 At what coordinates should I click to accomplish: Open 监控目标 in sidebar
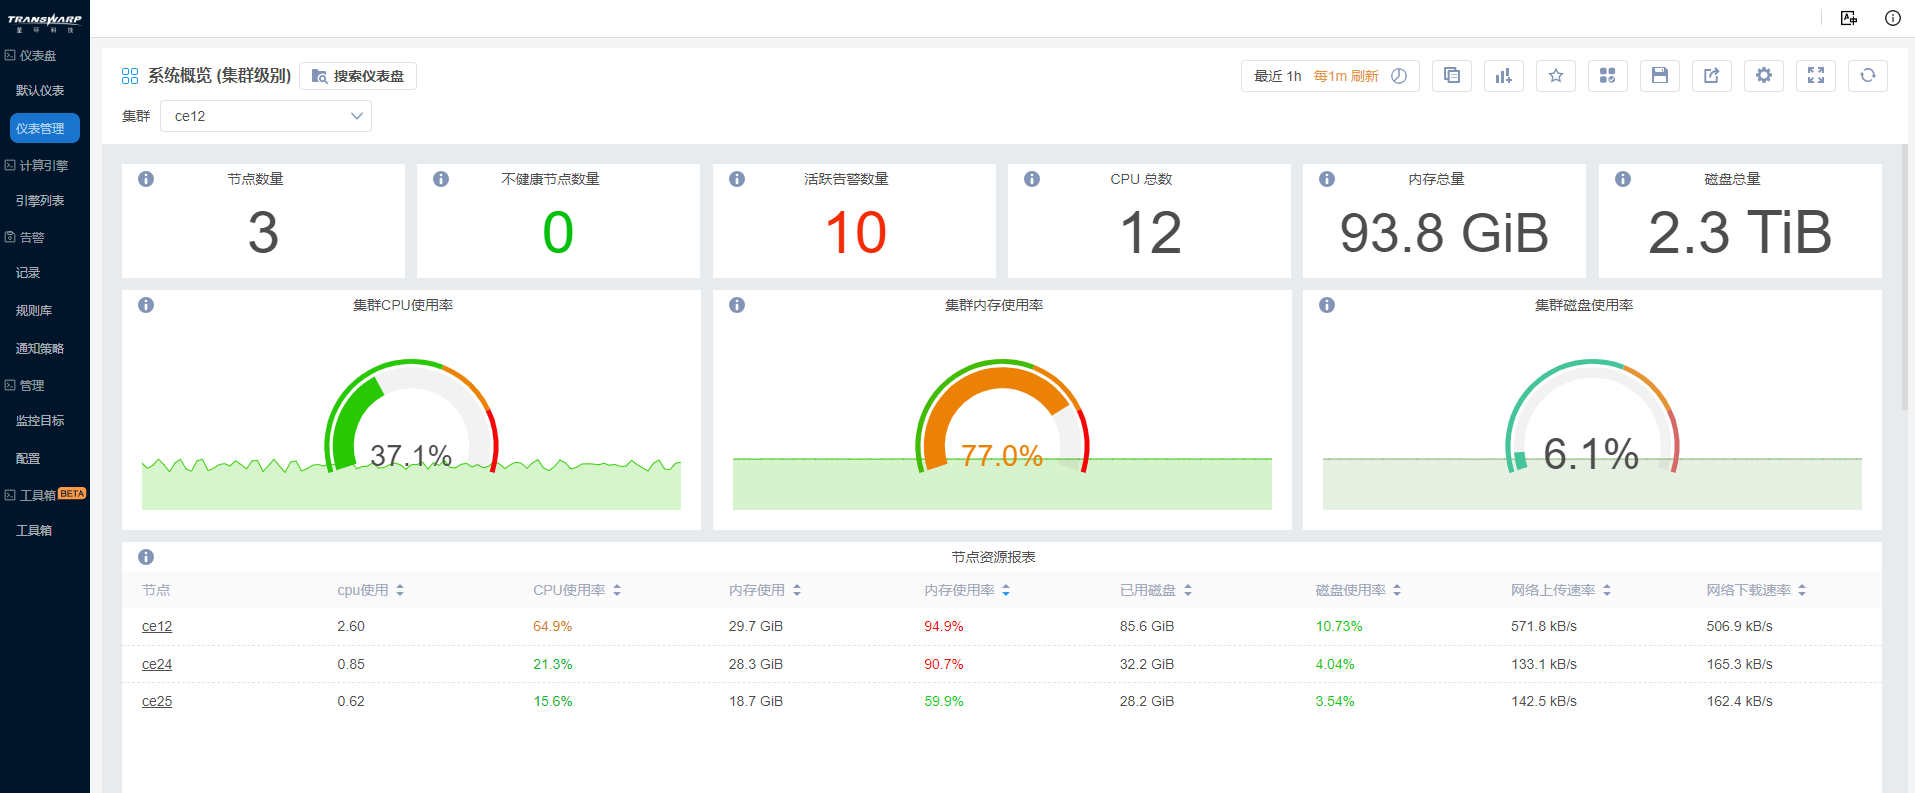pyautogui.click(x=40, y=421)
